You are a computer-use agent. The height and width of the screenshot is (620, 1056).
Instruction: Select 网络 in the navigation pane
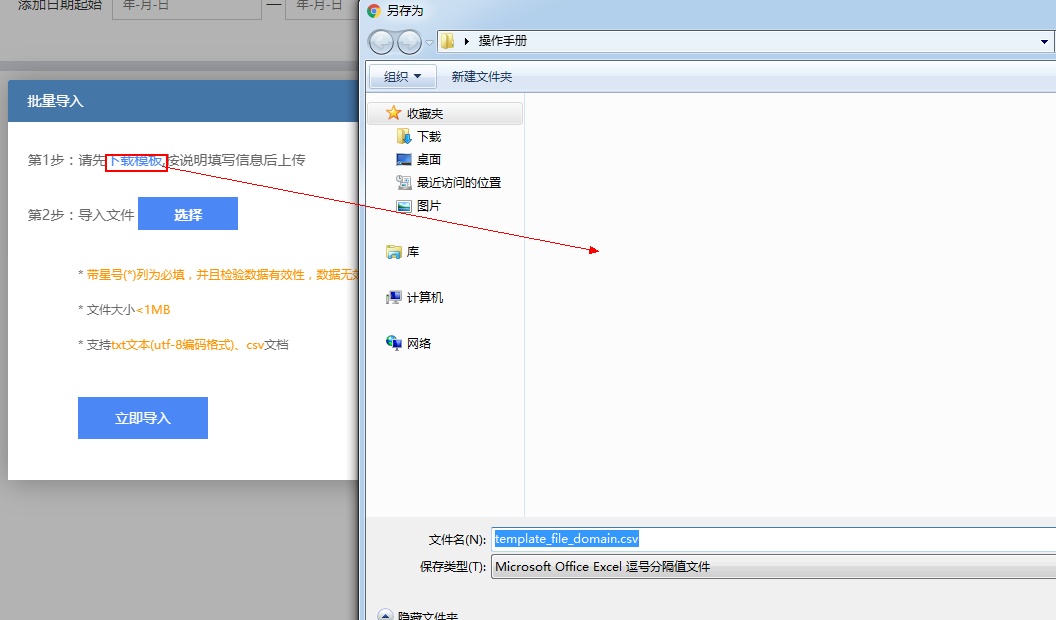point(418,343)
